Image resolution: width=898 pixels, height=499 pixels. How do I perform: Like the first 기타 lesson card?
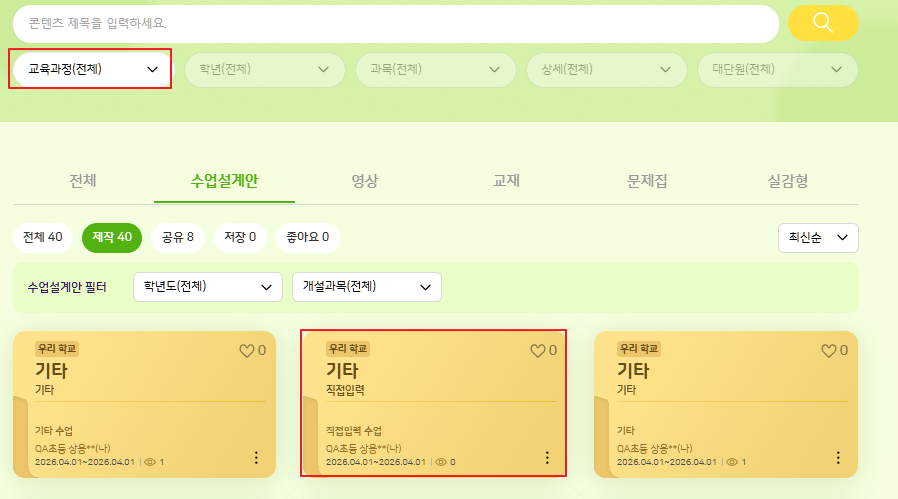[x=246, y=351]
